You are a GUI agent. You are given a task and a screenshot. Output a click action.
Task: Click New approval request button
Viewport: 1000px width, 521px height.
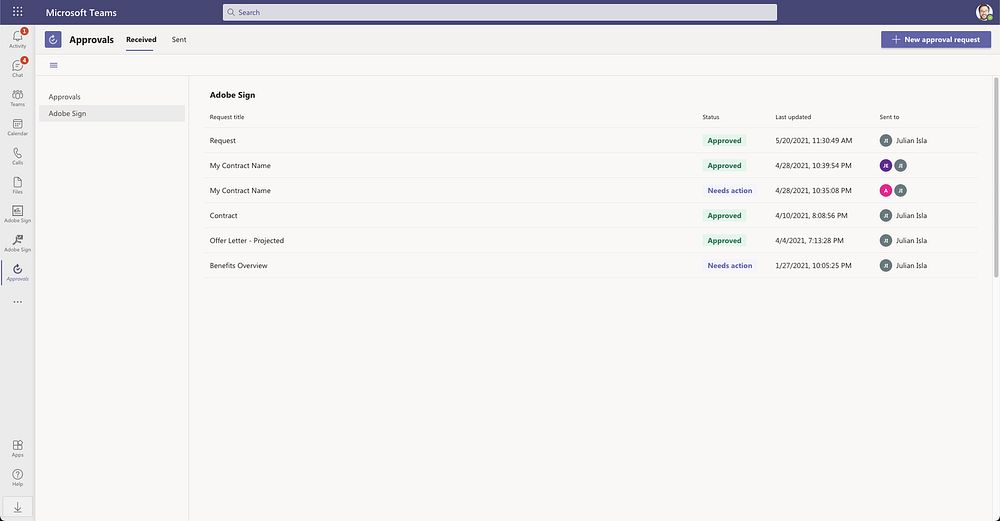point(936,40)
